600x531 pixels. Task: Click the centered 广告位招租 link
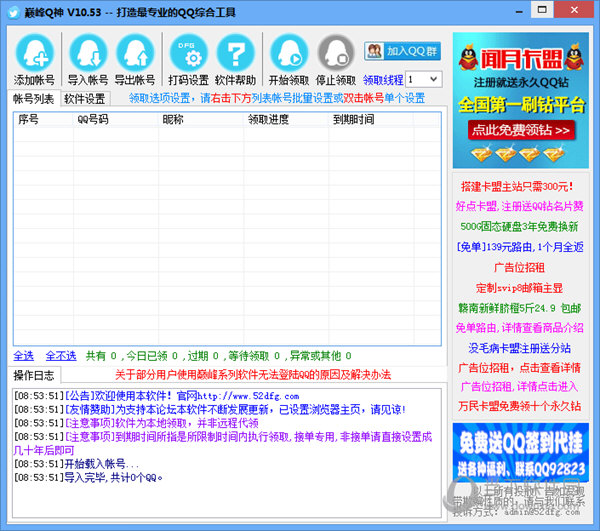click(x=519, y=267)
